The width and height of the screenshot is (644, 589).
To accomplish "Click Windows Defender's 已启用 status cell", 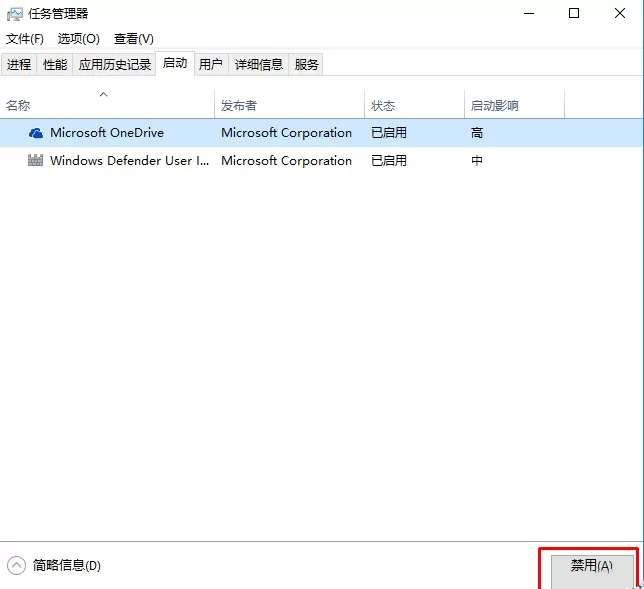I will click(x=389, y=161).
